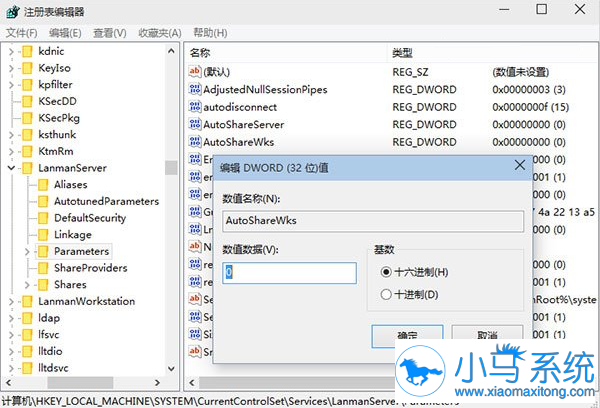Viewport: 600px width, 408px height.
Task: Click the 名称 column header
Action: coord(200,53)
